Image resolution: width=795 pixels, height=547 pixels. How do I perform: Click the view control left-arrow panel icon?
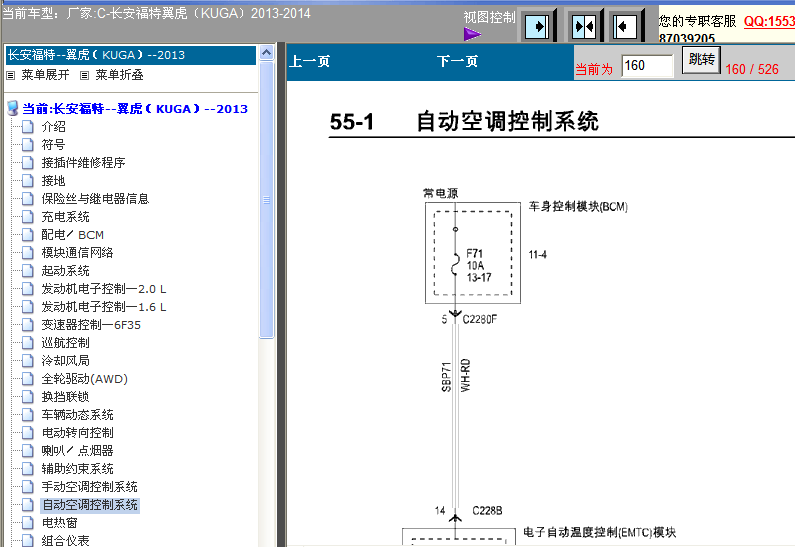(x=624, y=26)
